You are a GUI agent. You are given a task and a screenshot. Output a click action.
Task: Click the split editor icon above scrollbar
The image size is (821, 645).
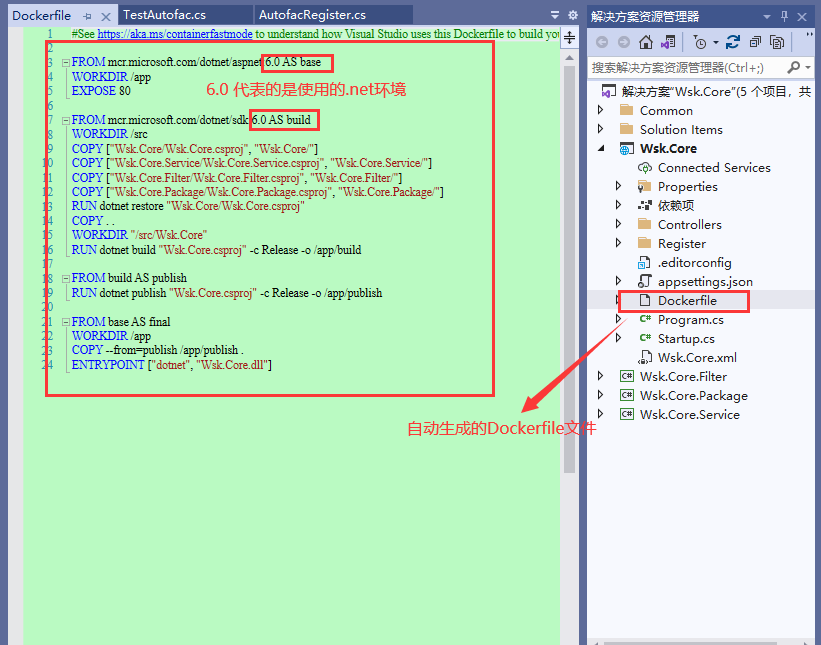click(x=570, y=38)
